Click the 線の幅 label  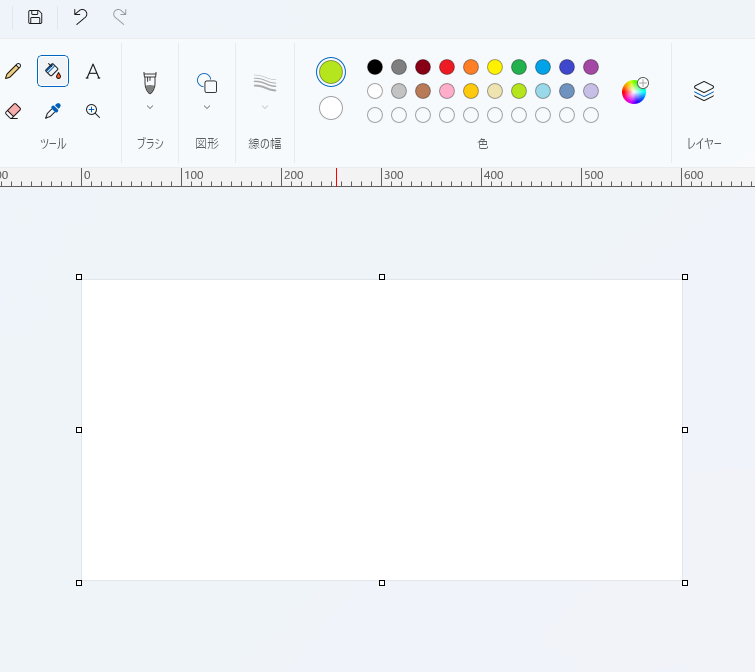pos(265,143)
